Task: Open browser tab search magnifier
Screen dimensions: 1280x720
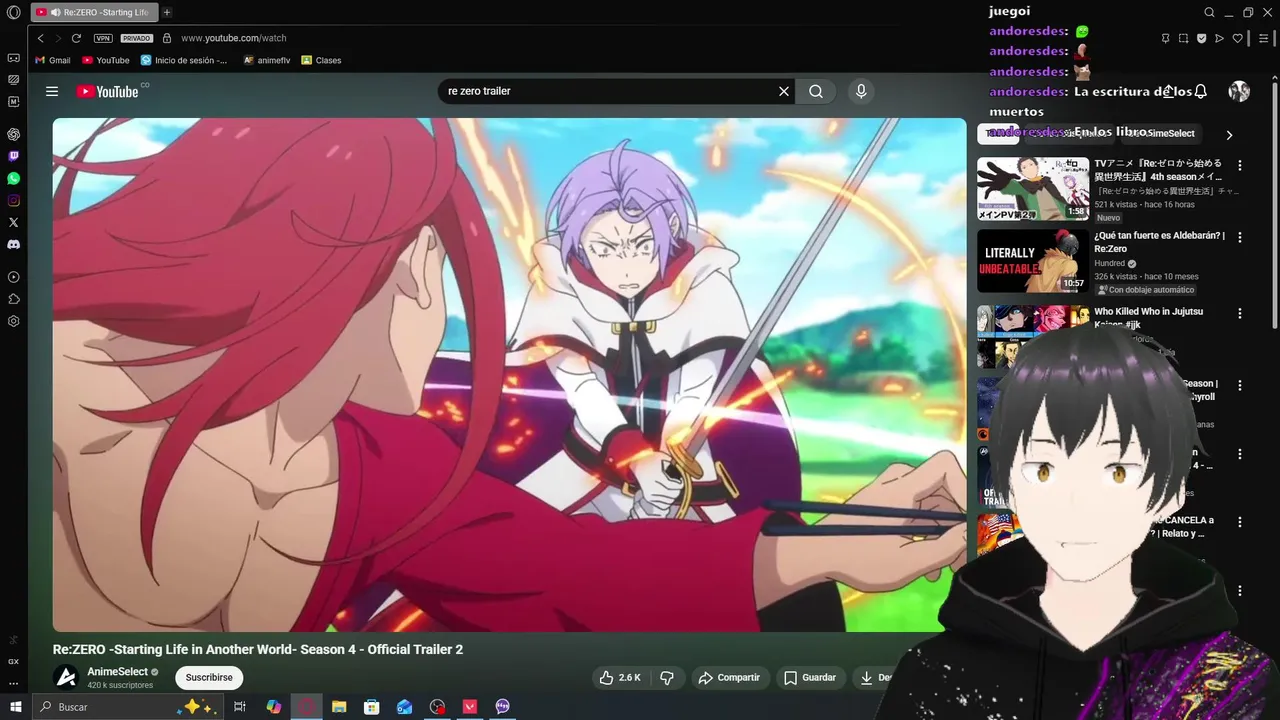Action: point(1209,13)
